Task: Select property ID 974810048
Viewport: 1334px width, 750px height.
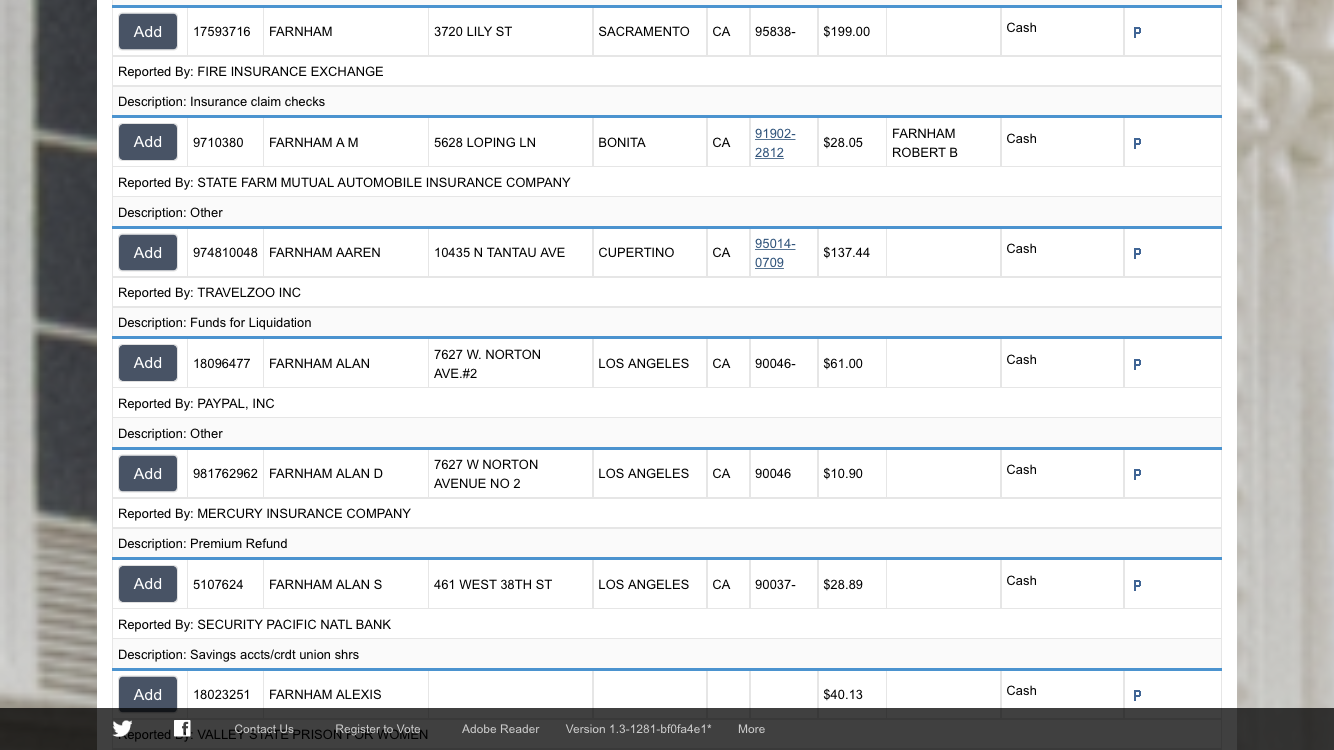Action: tap(225, 253)
